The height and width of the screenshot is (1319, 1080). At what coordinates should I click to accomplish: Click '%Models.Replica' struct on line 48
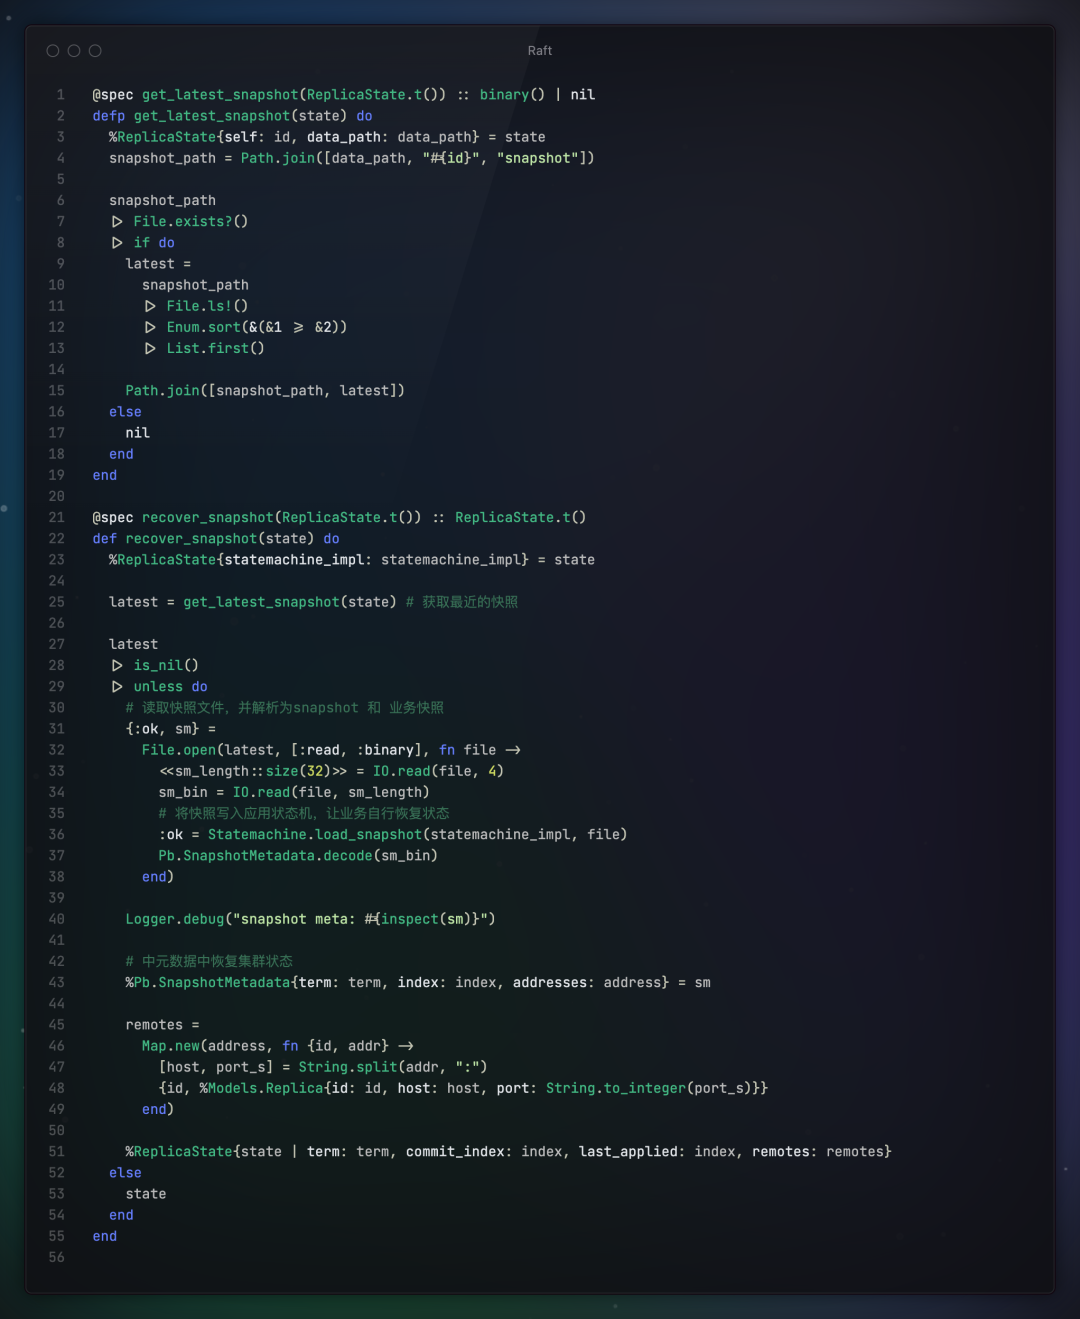261,1088
